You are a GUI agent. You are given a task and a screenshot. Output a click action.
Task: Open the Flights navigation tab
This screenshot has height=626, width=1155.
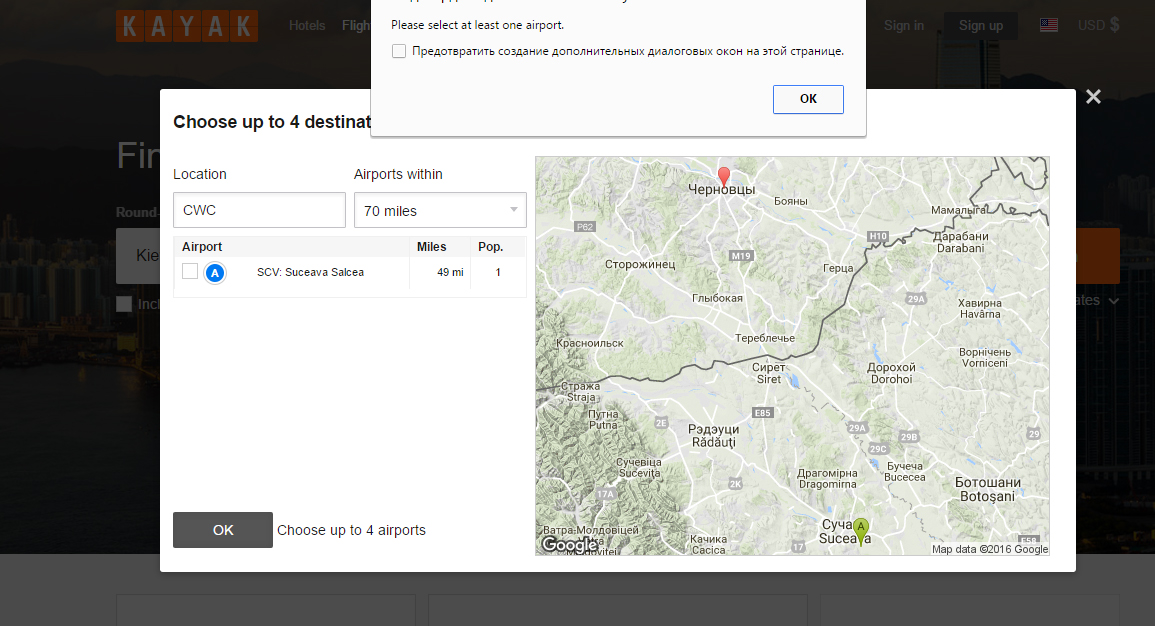tap(356, 26)
